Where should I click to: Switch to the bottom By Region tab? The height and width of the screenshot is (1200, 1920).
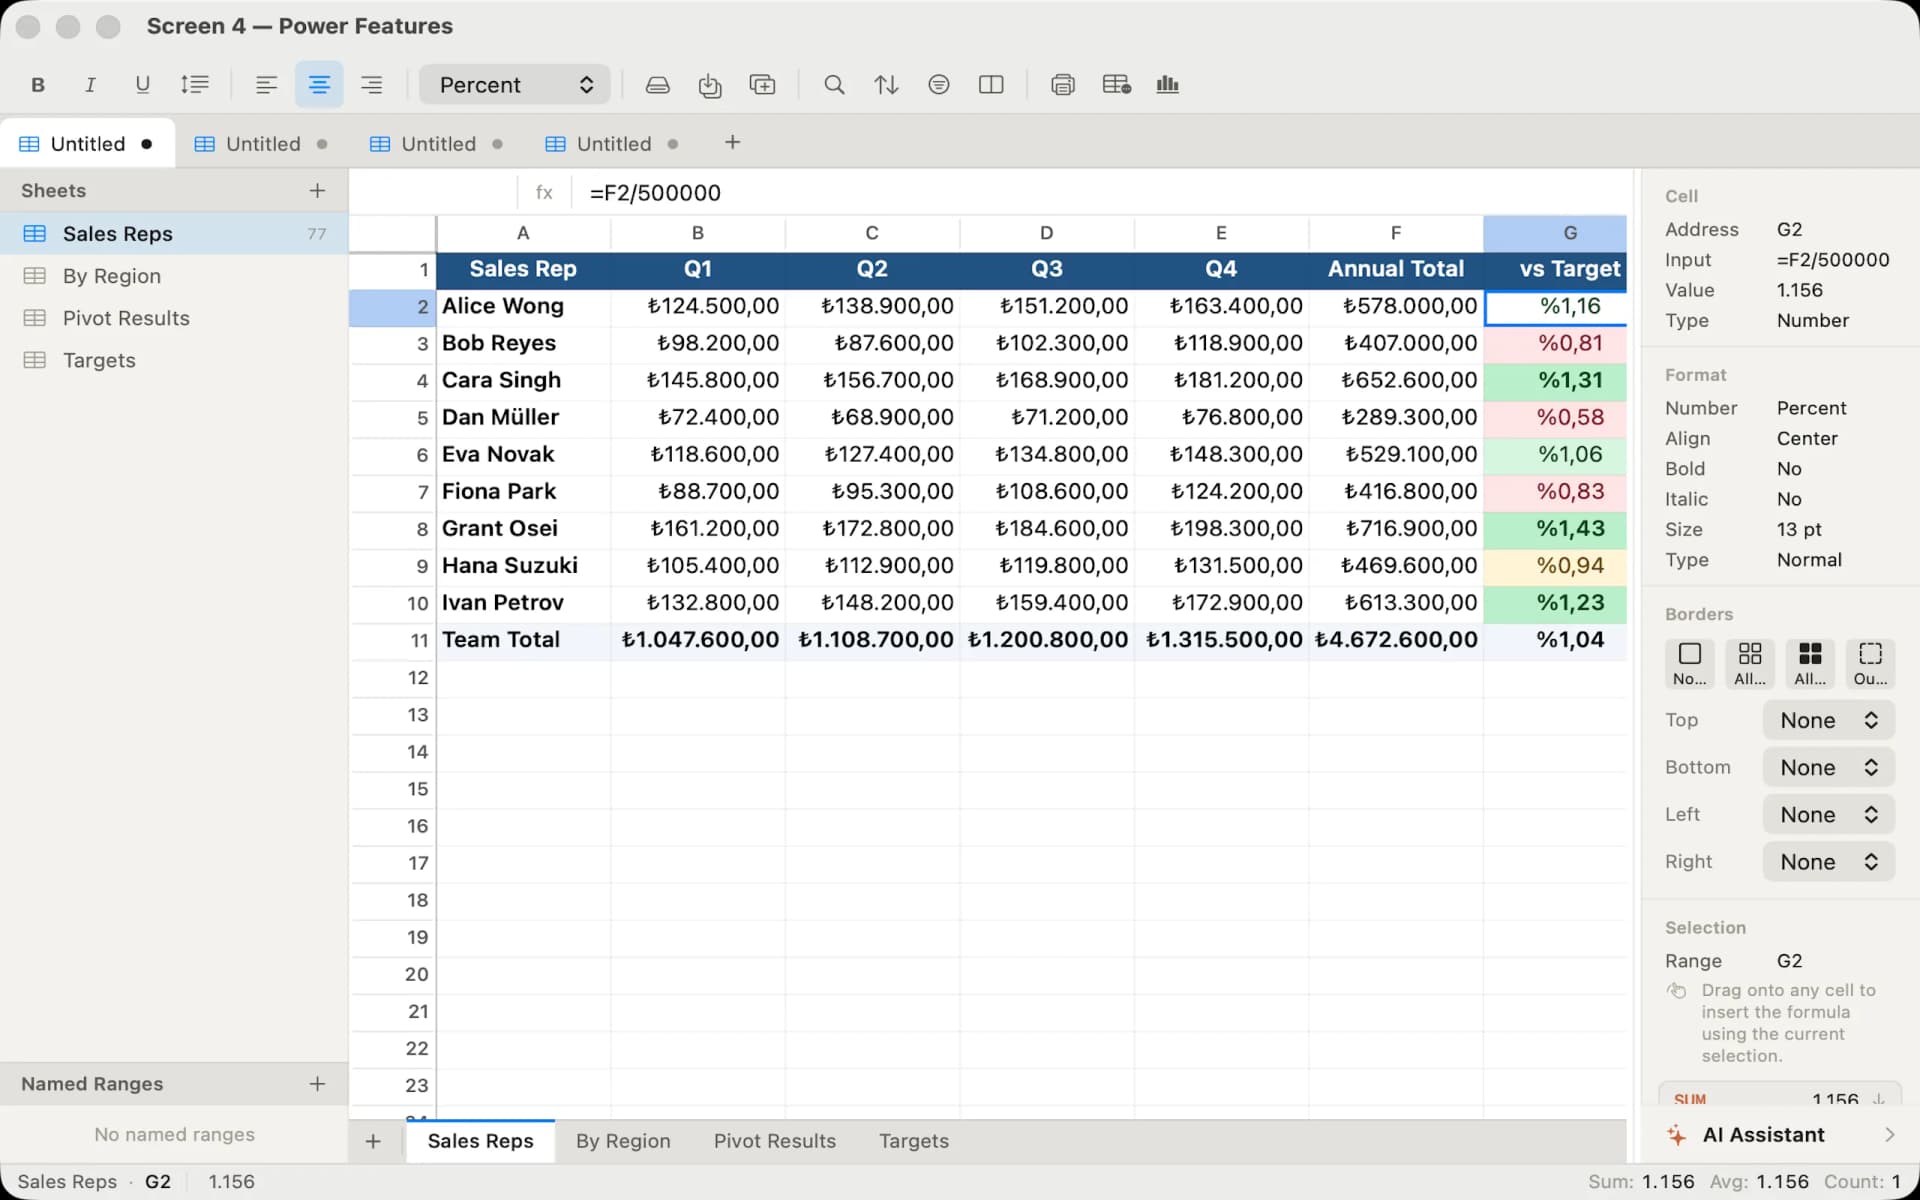point(623,1141)
